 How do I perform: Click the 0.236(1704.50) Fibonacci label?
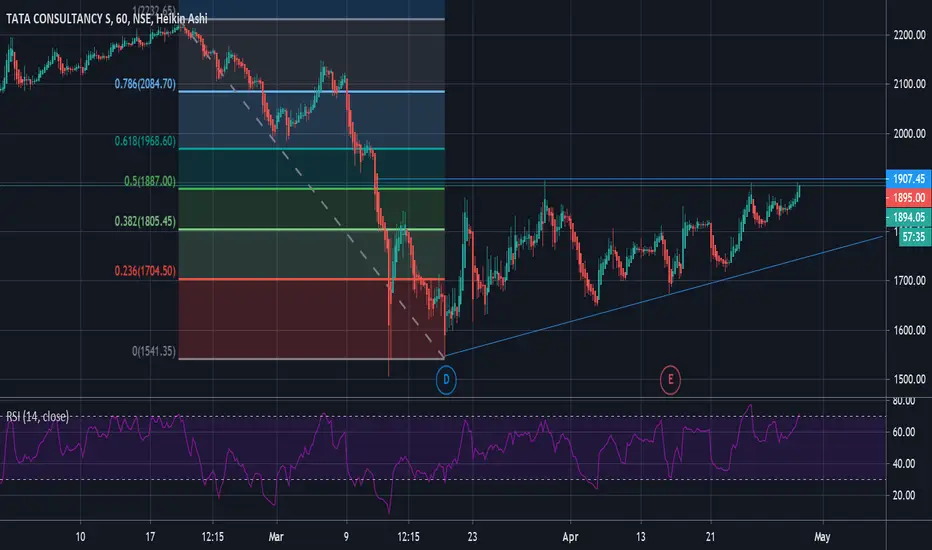pos(145,271)
